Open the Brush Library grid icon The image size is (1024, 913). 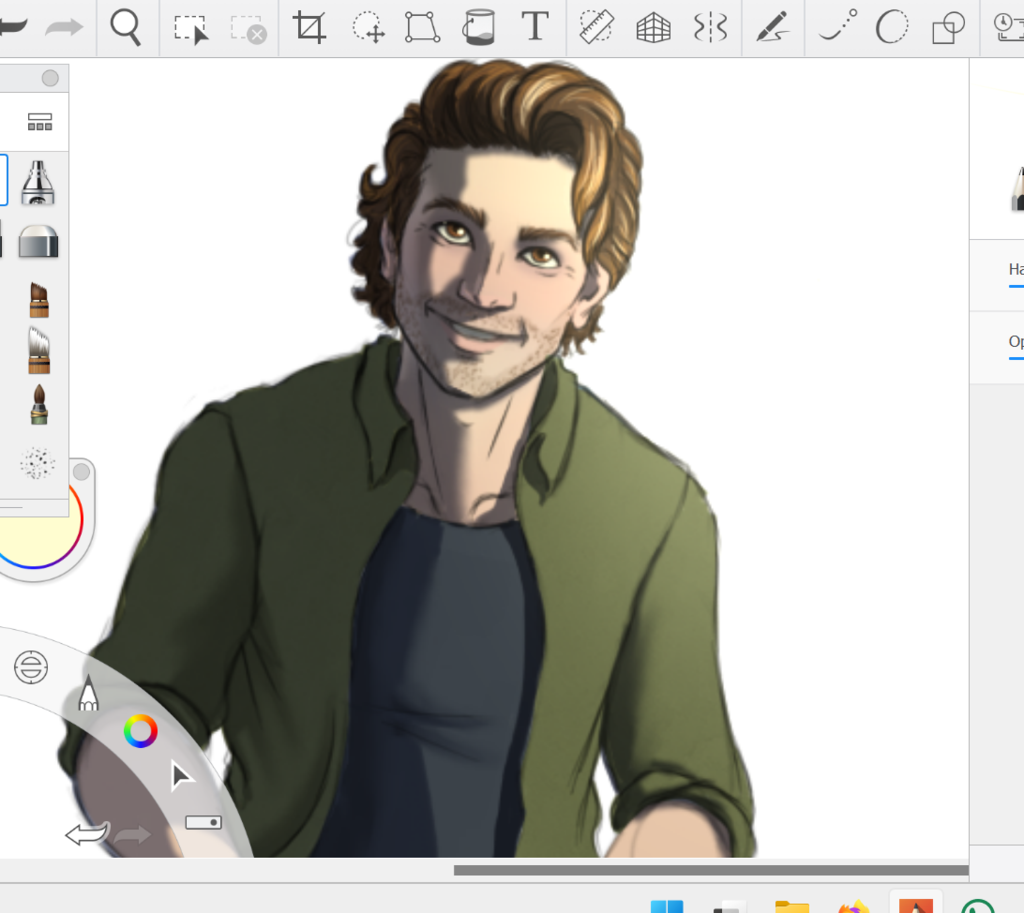click(x=40, y=122)
